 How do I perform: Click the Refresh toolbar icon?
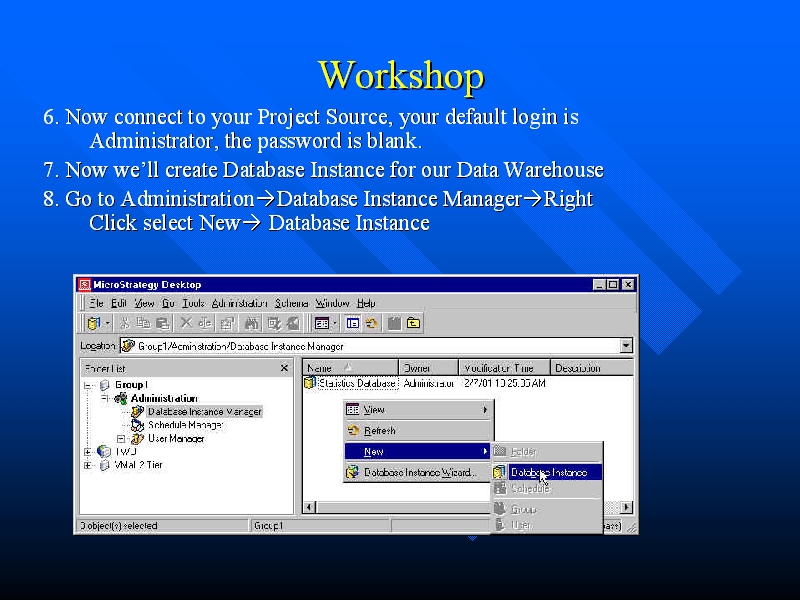[371, 323]
